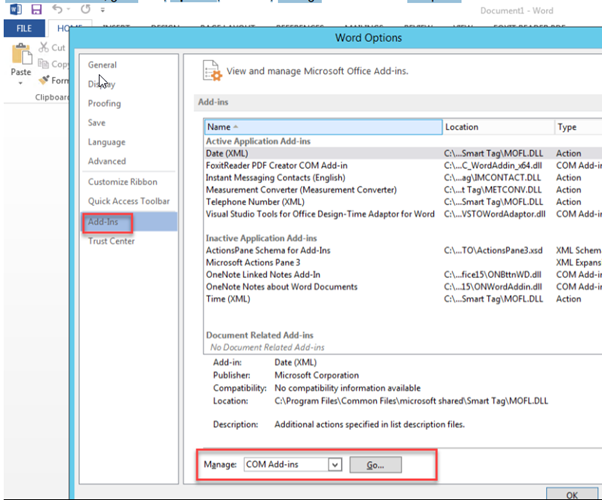Select Instant Messaging Contacts (English) row
Screen dimensions: 602x500
coord(403,177)
